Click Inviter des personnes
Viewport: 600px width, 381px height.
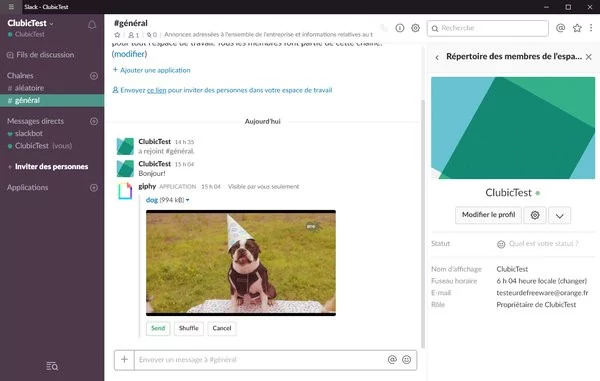click(51, 166)
